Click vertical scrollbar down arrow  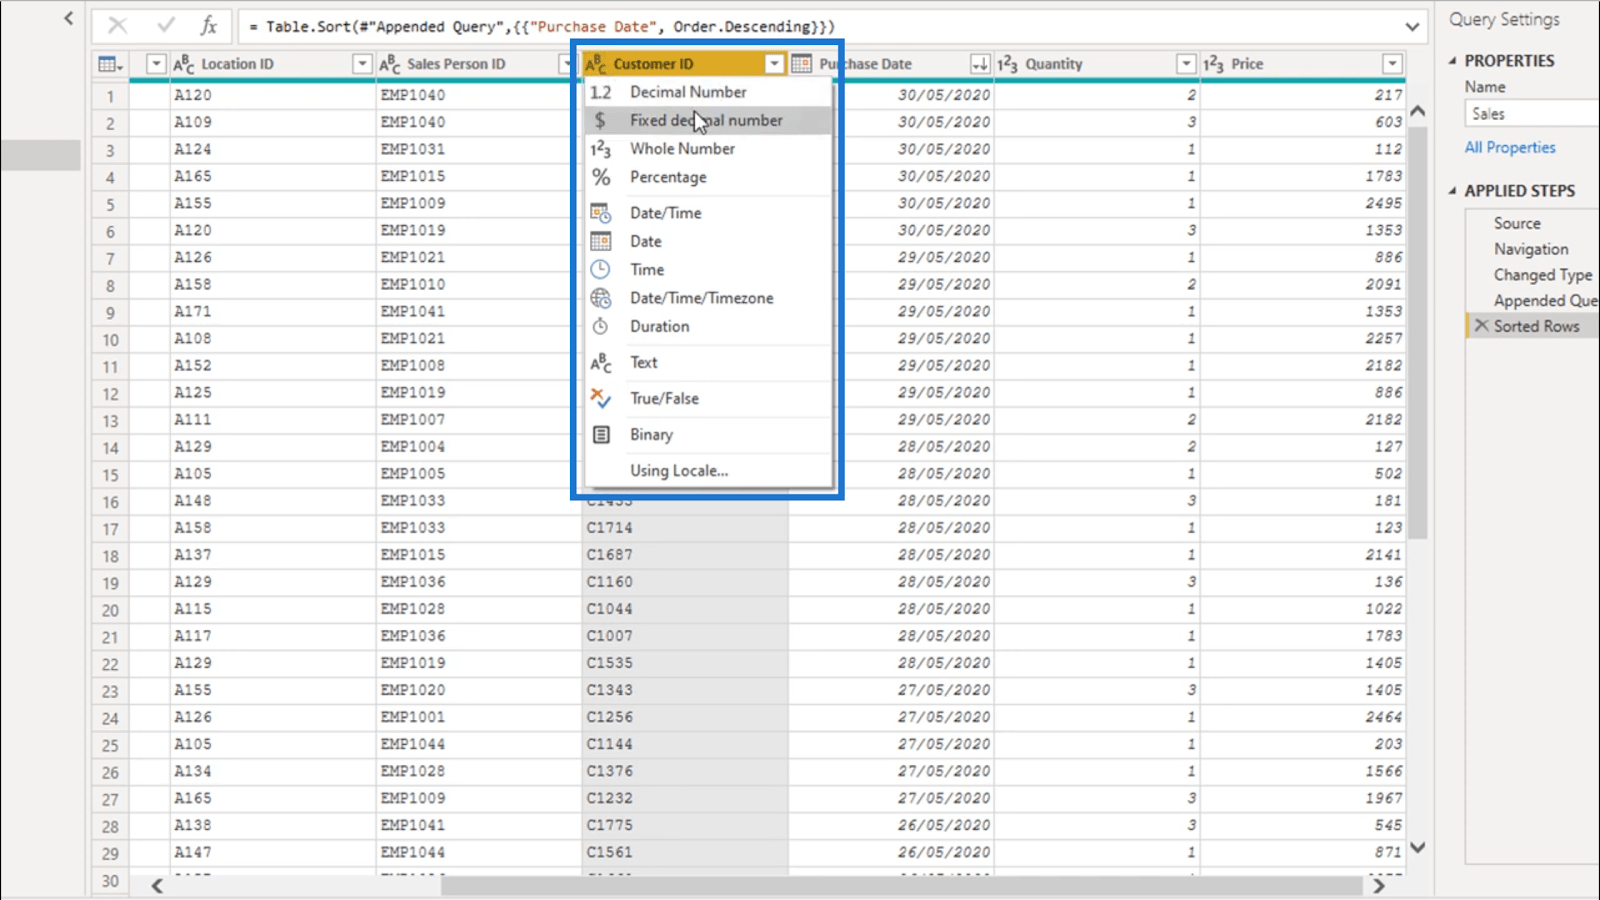pyautogui.click(x=1417, y=847)
